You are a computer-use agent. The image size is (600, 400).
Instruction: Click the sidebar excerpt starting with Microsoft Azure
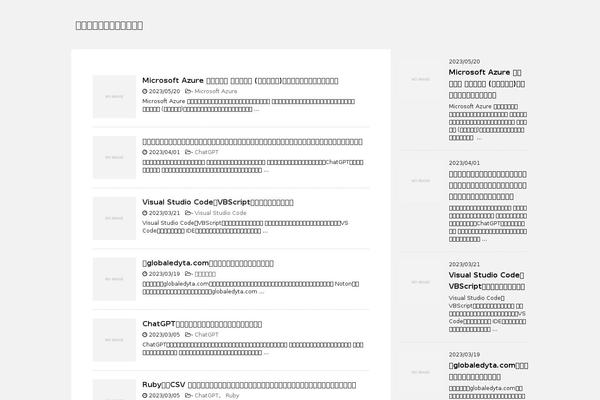click(x=488, y=122)
